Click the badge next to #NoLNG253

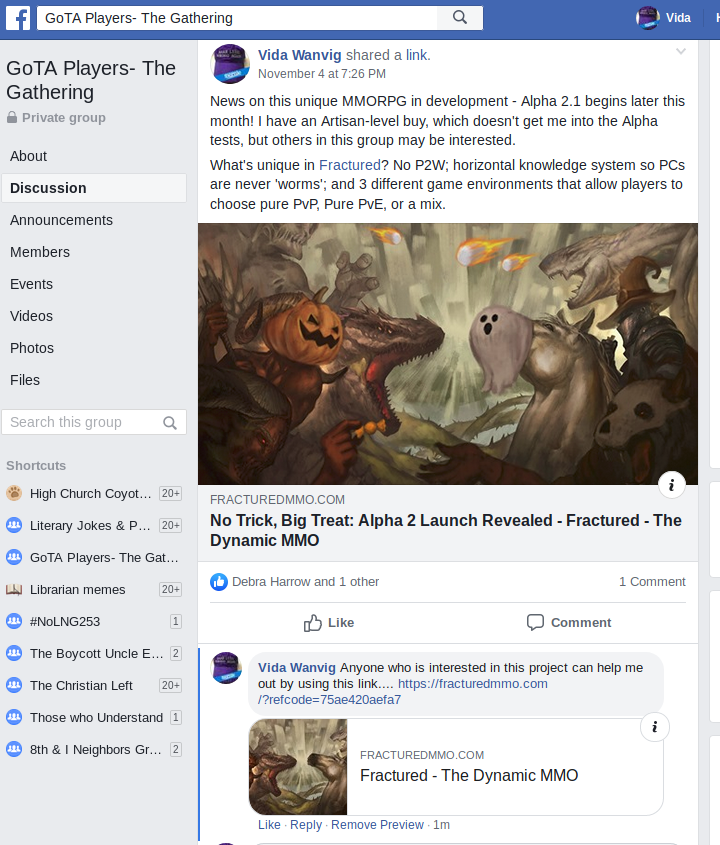coord(176,621)
